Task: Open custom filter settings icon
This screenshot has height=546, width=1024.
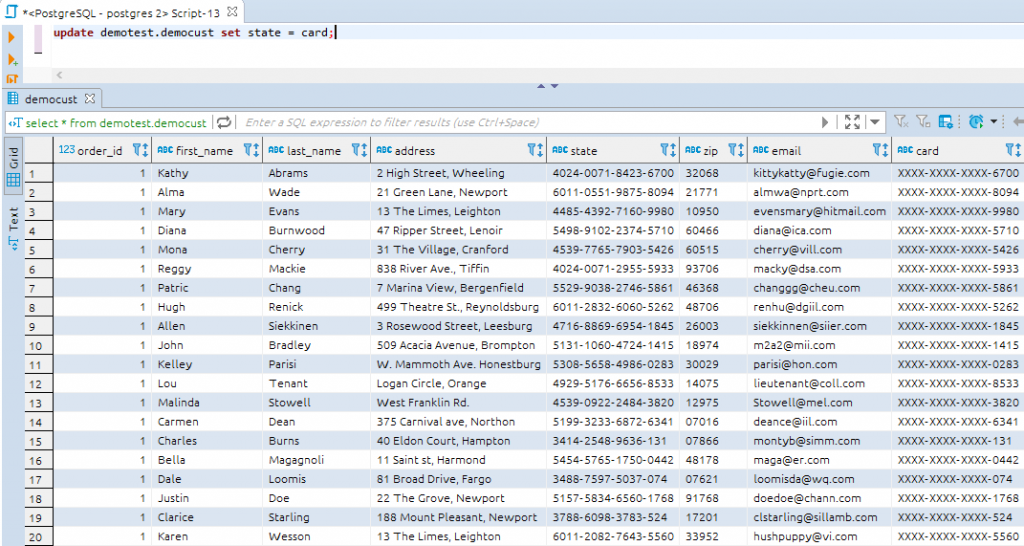Action: [946, 122]
